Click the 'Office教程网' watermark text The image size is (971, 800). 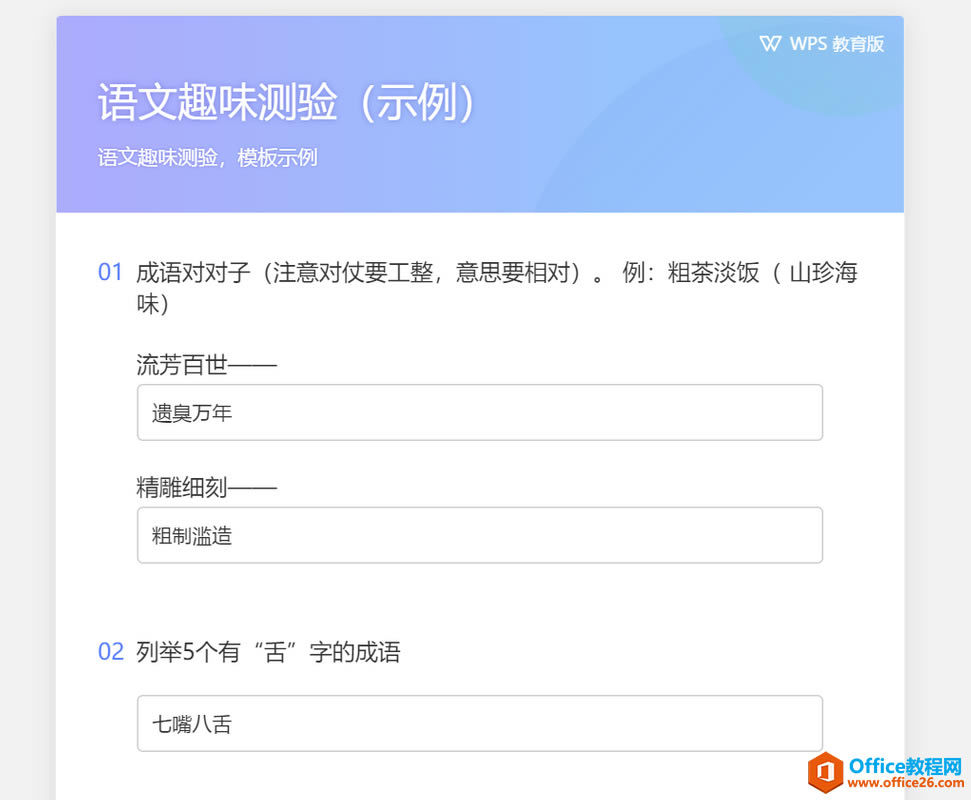click(904, 767)
